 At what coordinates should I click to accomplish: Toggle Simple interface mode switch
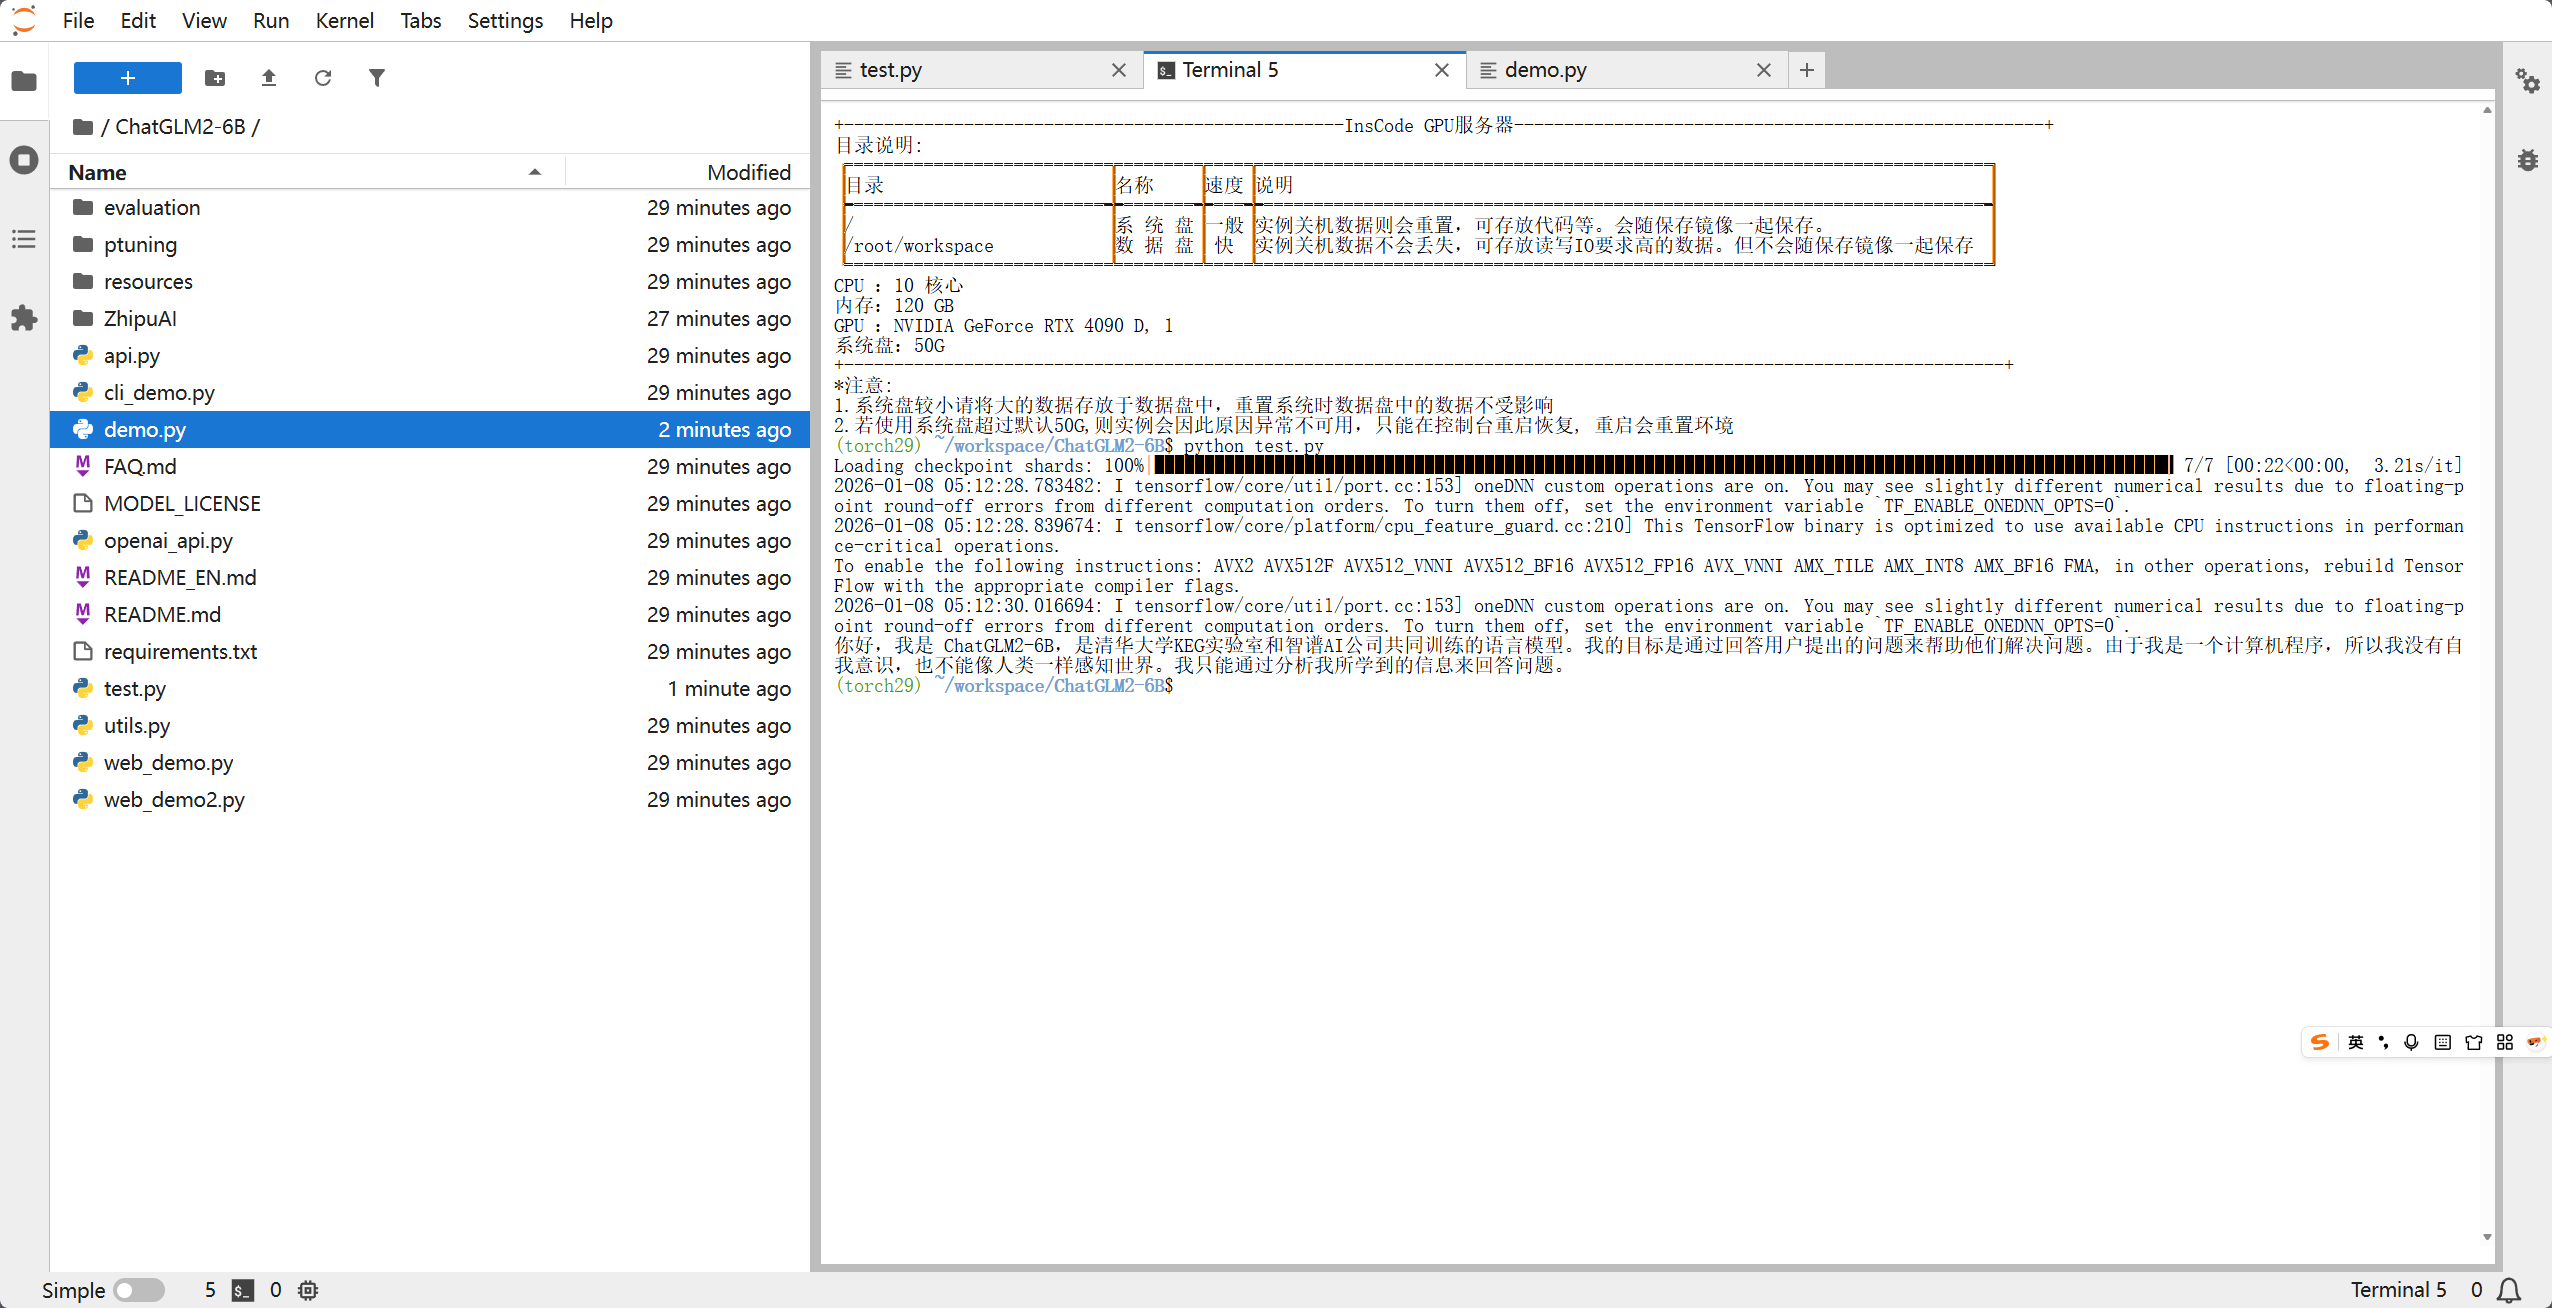138,1290
